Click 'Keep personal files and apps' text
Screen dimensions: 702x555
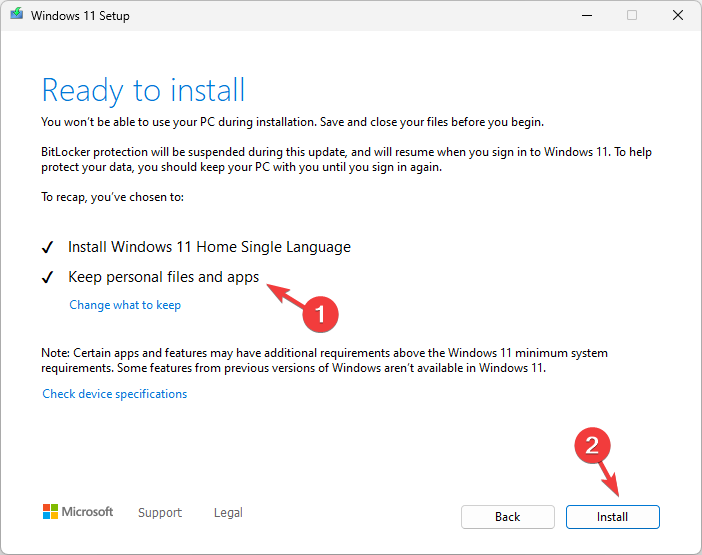[163, 278]
